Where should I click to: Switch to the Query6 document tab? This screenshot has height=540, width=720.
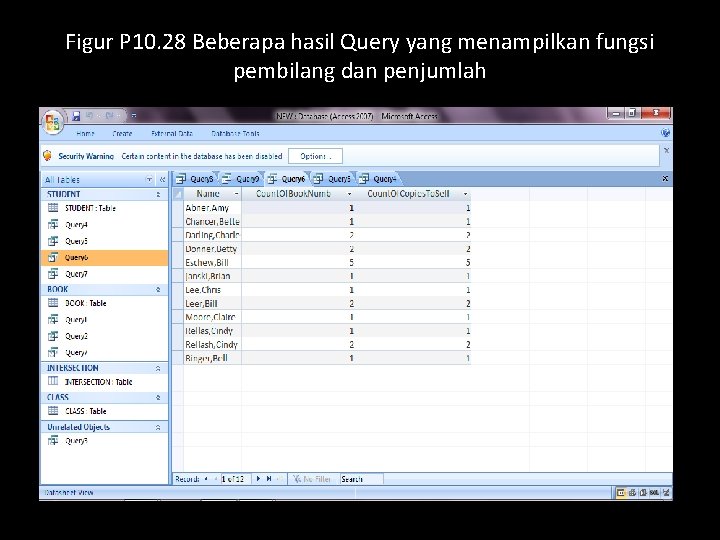tap(287, 179)
